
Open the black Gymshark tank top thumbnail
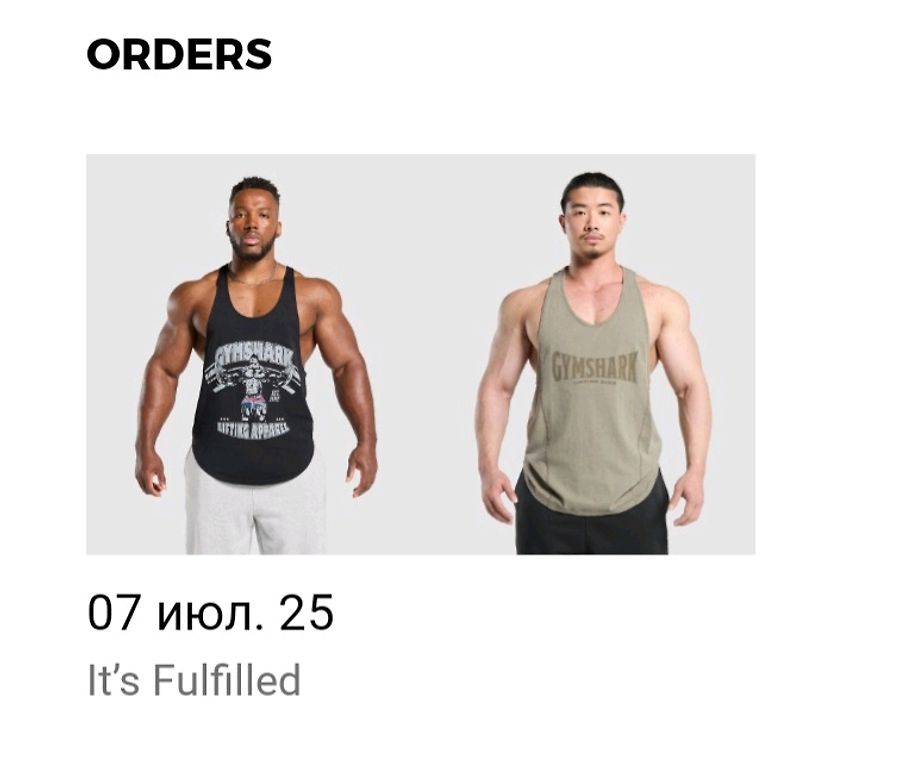pyautogui.click(x=256, y=354)
